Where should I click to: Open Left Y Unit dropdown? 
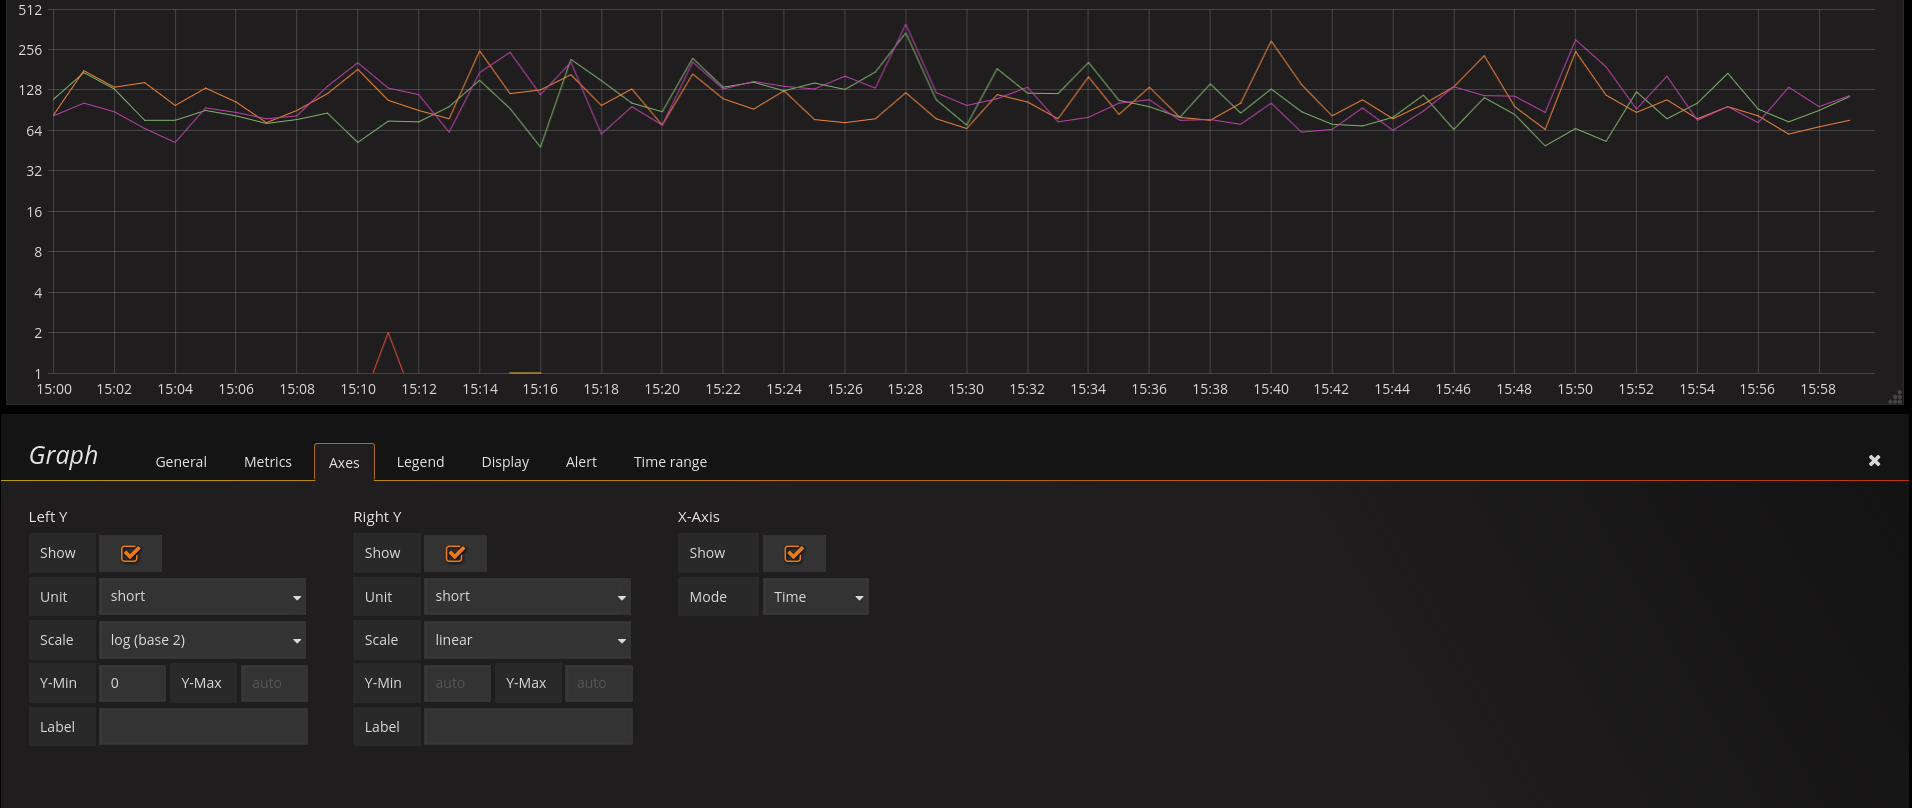click(202, 596)
